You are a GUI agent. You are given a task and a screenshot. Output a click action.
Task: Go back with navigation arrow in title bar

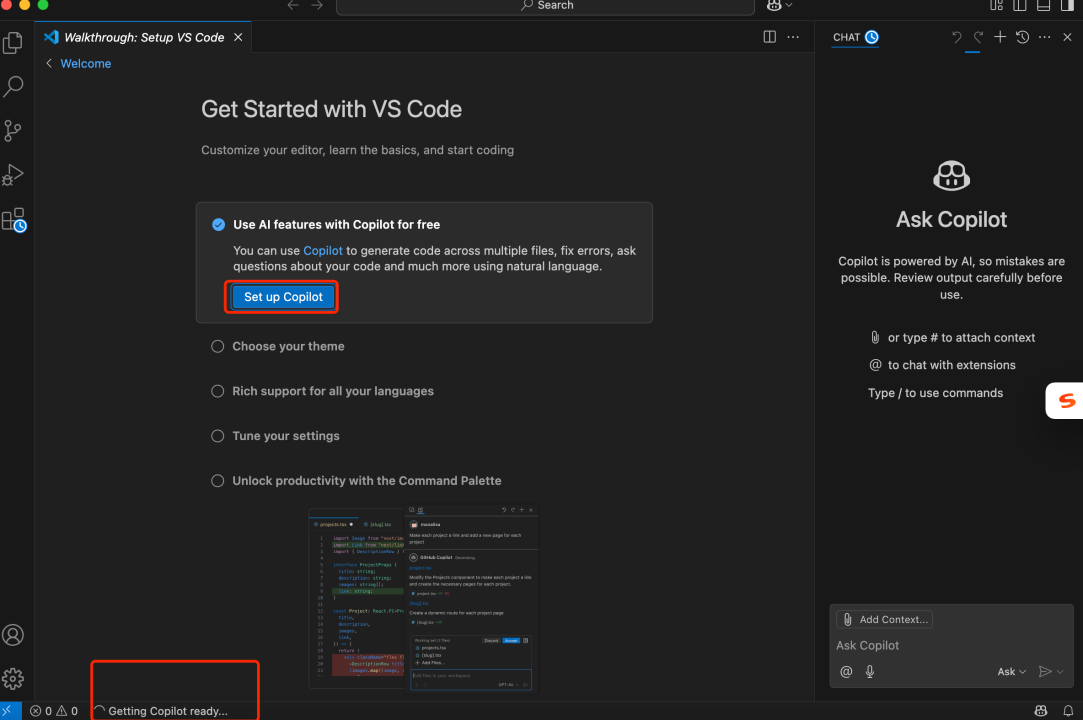(293, 6)
